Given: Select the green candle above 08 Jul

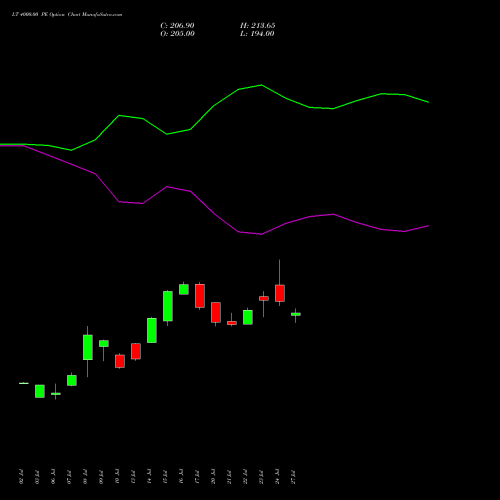Looking at the screenshot, I should pyautogui.click(x=88, y=347).
